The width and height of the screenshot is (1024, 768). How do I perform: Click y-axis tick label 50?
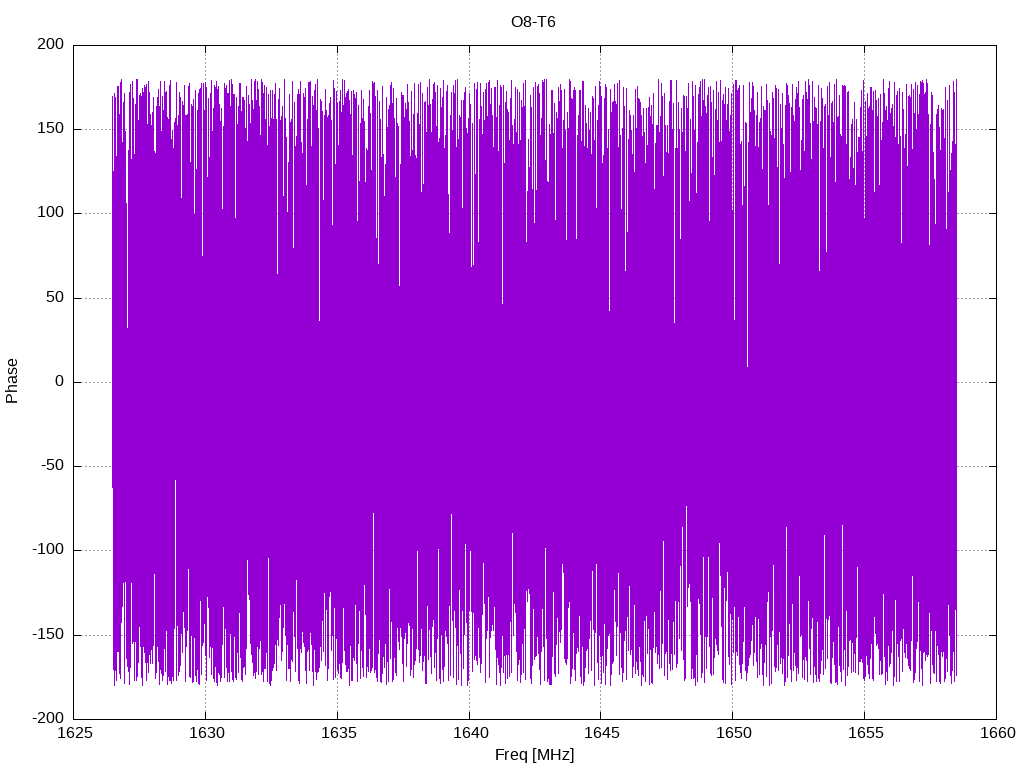[x=56, y=297]
